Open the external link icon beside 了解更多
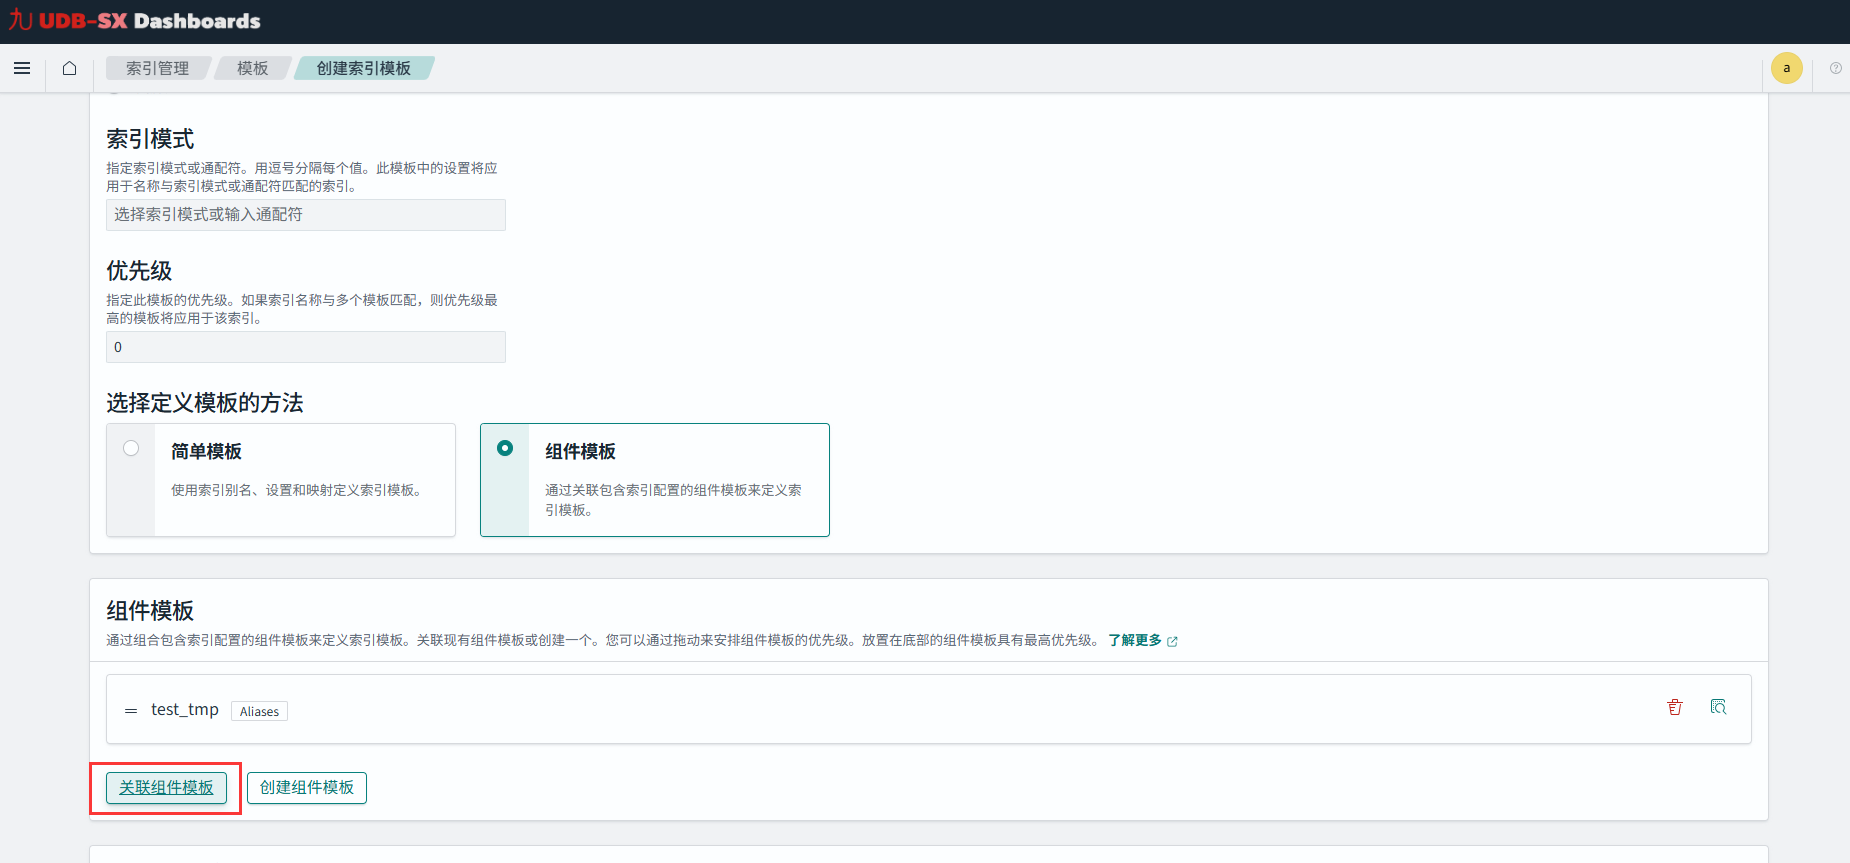Image resolution: width=1850 pixels, height=863 pixels. [1172, 641]
